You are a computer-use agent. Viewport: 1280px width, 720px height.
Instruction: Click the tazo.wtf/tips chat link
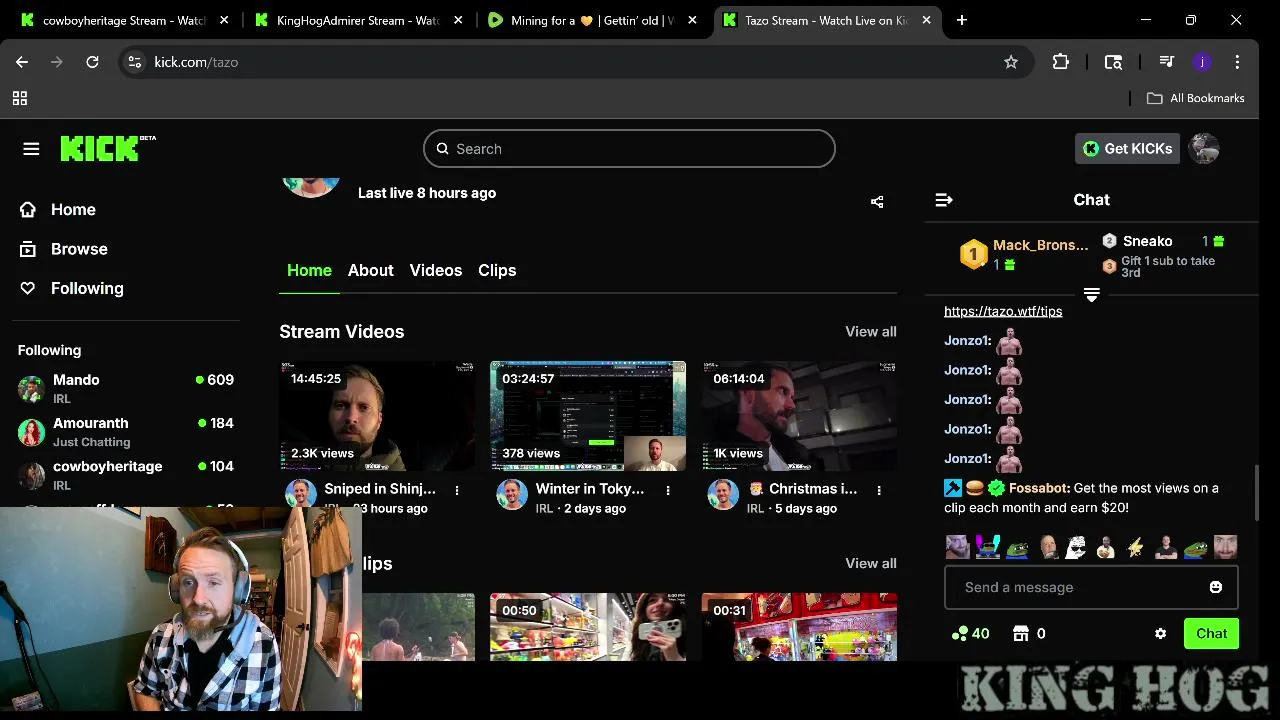1003,311
